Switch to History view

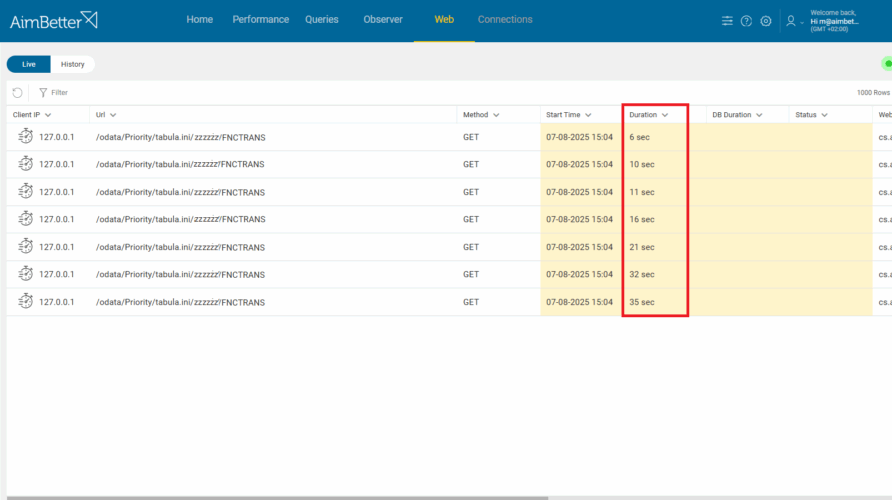[73, 64]
